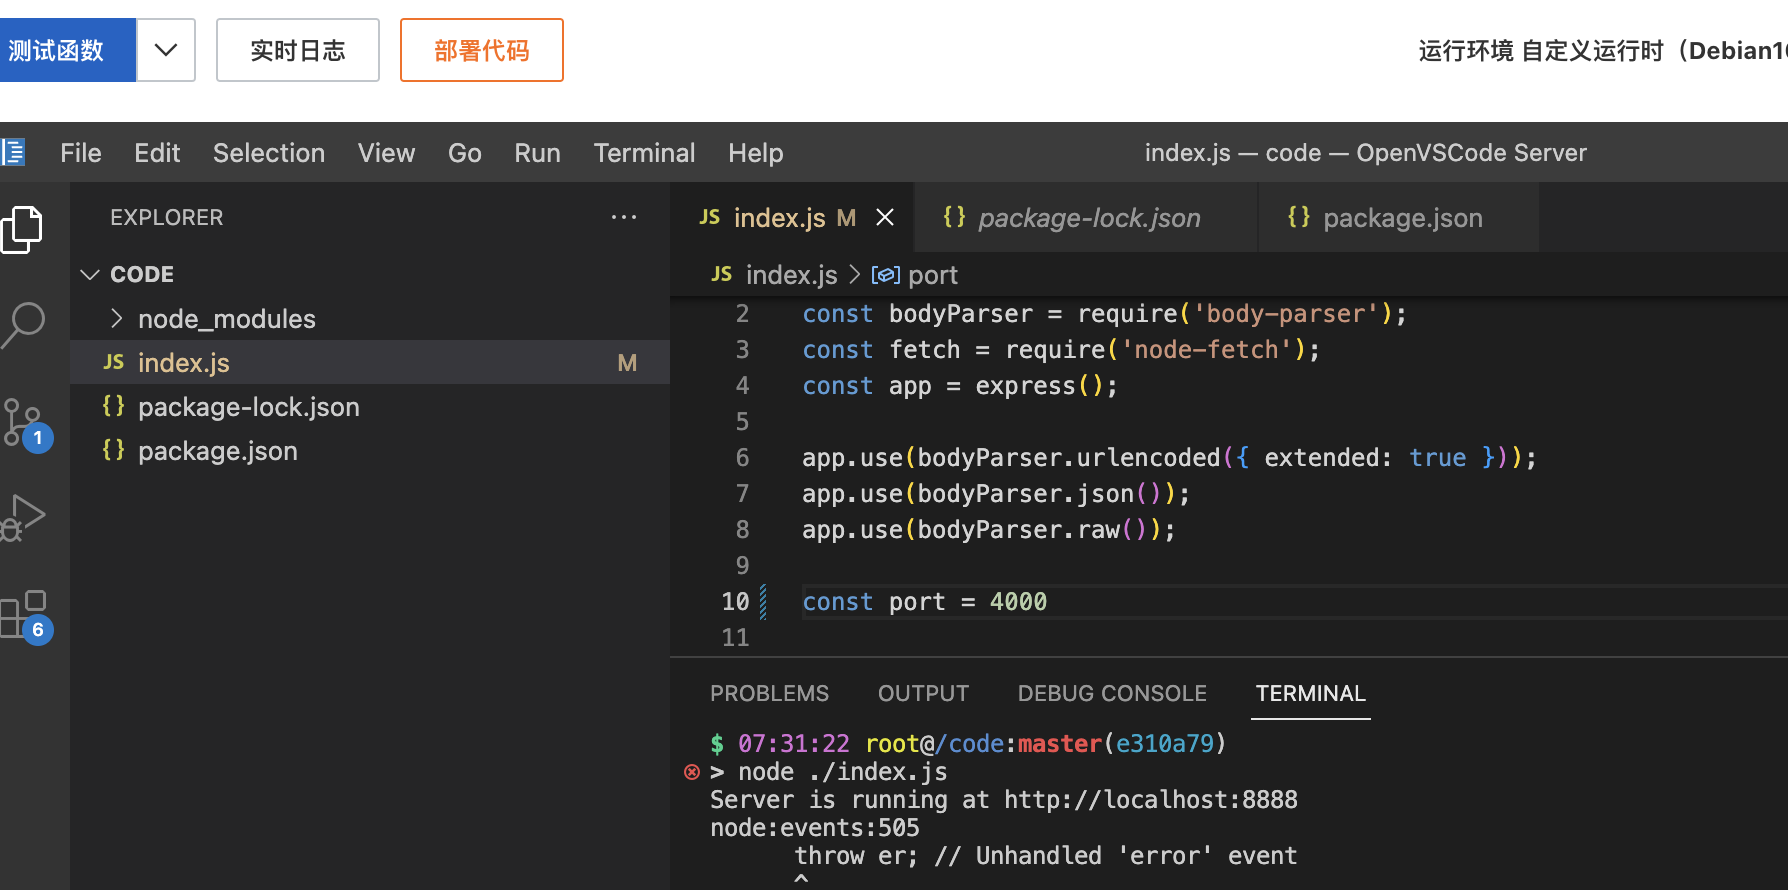This screenshot has height=890, width=1788.
Task: Click 'node-fetch' string on line 3
Action: pos(1207,349)
